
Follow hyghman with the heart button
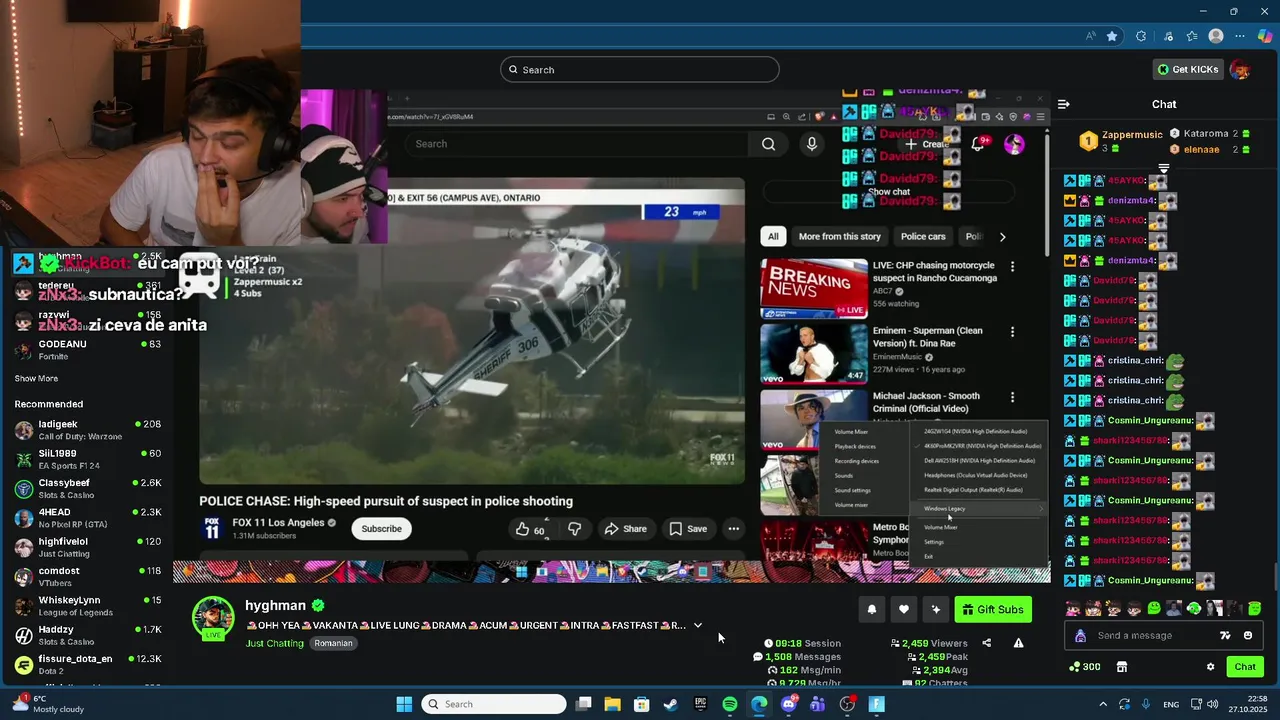pos(904,610)
